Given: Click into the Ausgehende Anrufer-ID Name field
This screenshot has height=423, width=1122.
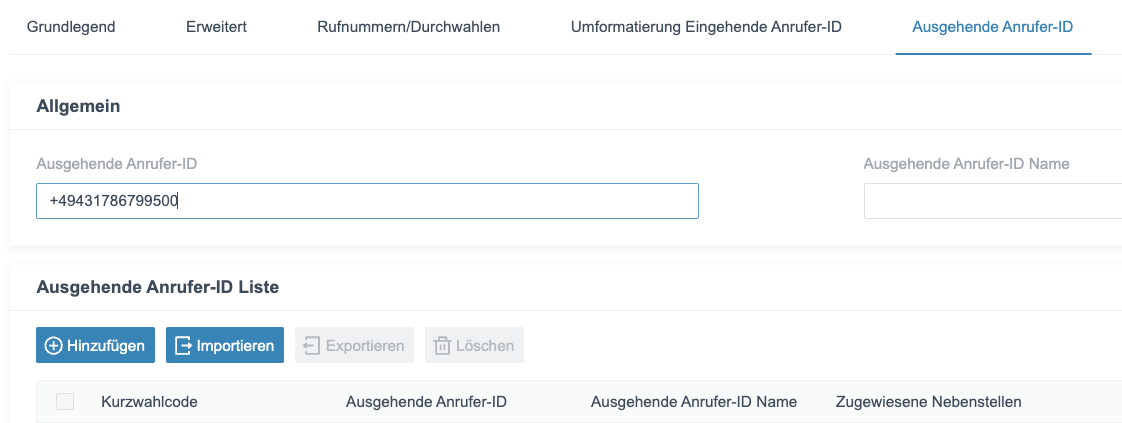Looking at the screenshot, I should coord(992,201).
